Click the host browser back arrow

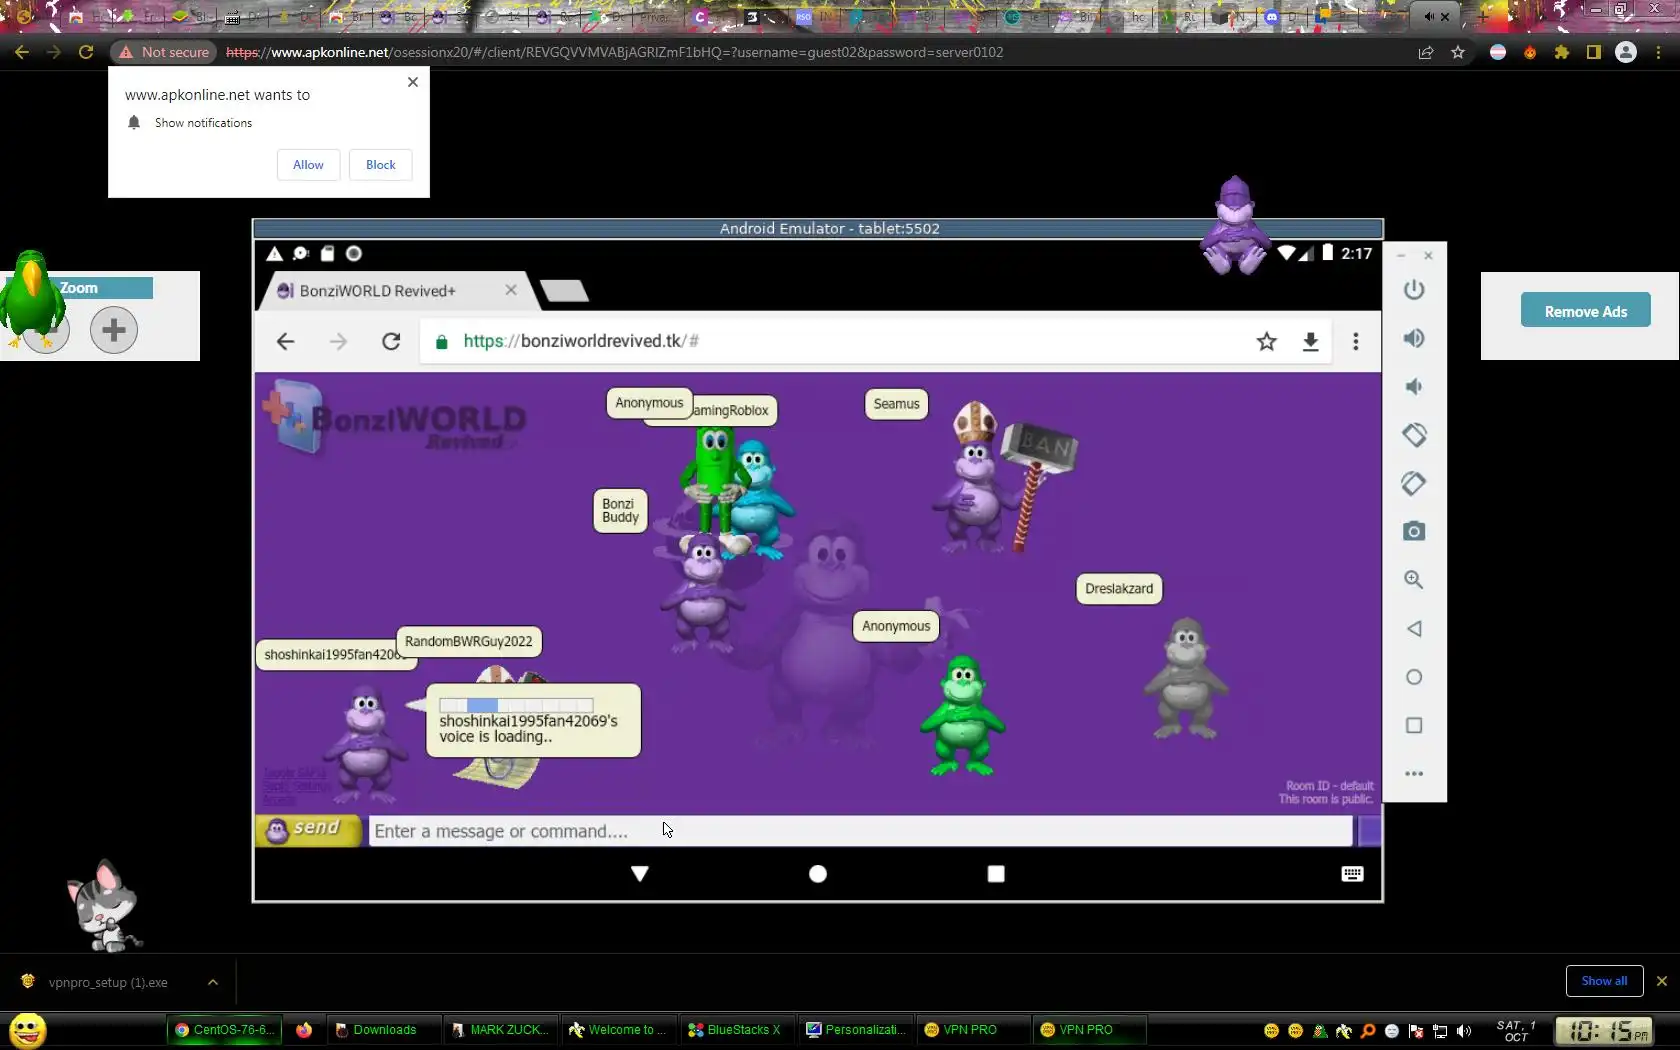(22, 52)
